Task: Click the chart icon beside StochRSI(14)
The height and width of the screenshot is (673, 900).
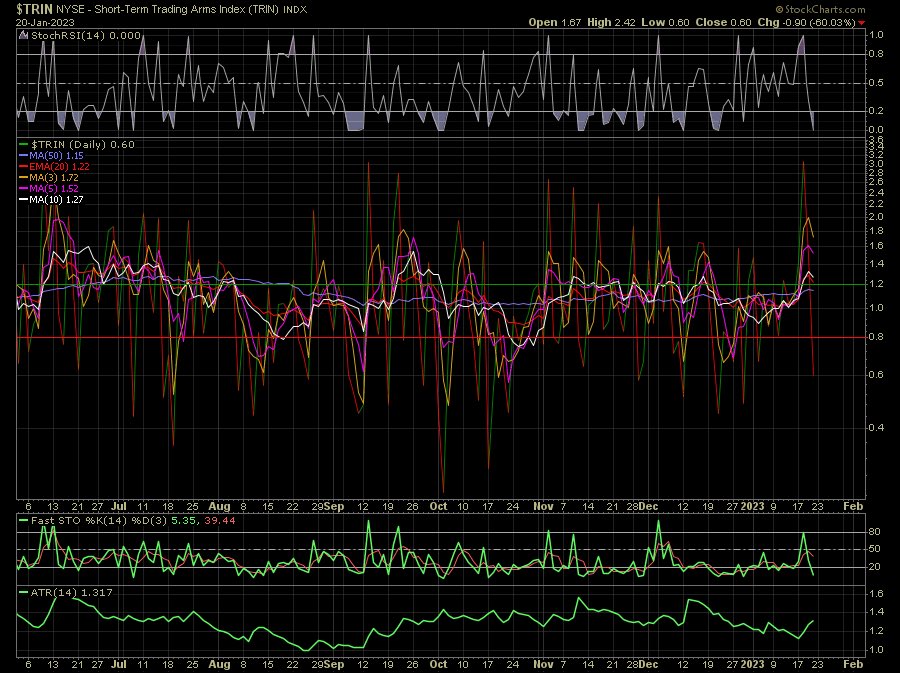Action: 22,33
